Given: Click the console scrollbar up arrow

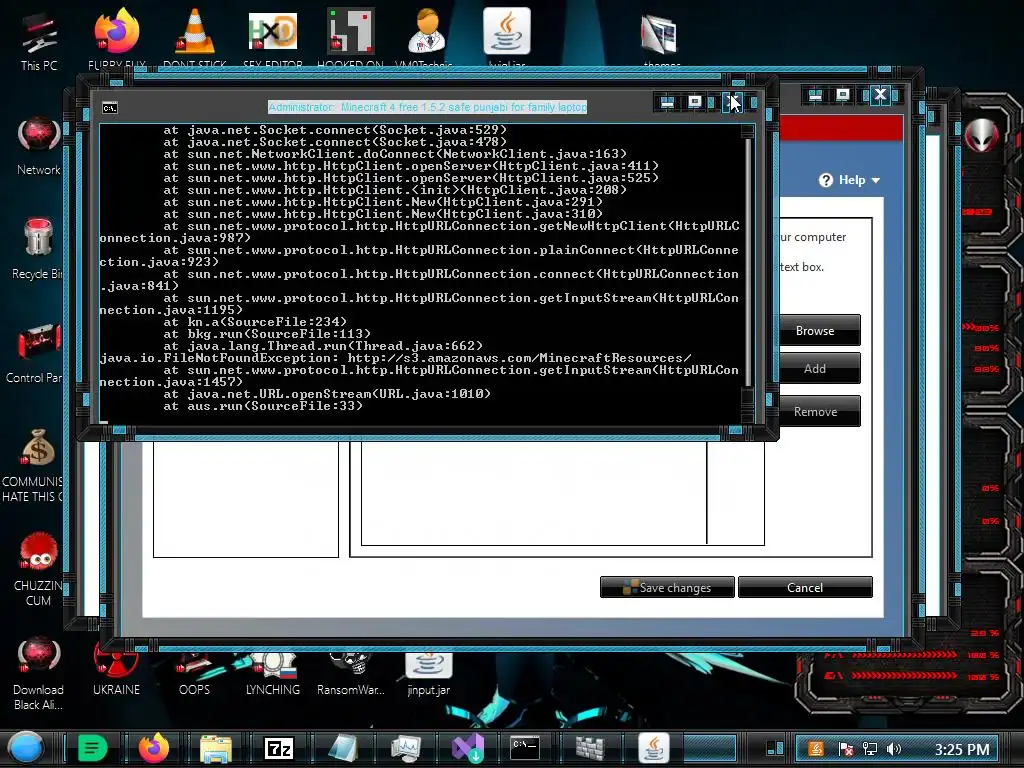Looking at the screenshot, I should 748,131.
